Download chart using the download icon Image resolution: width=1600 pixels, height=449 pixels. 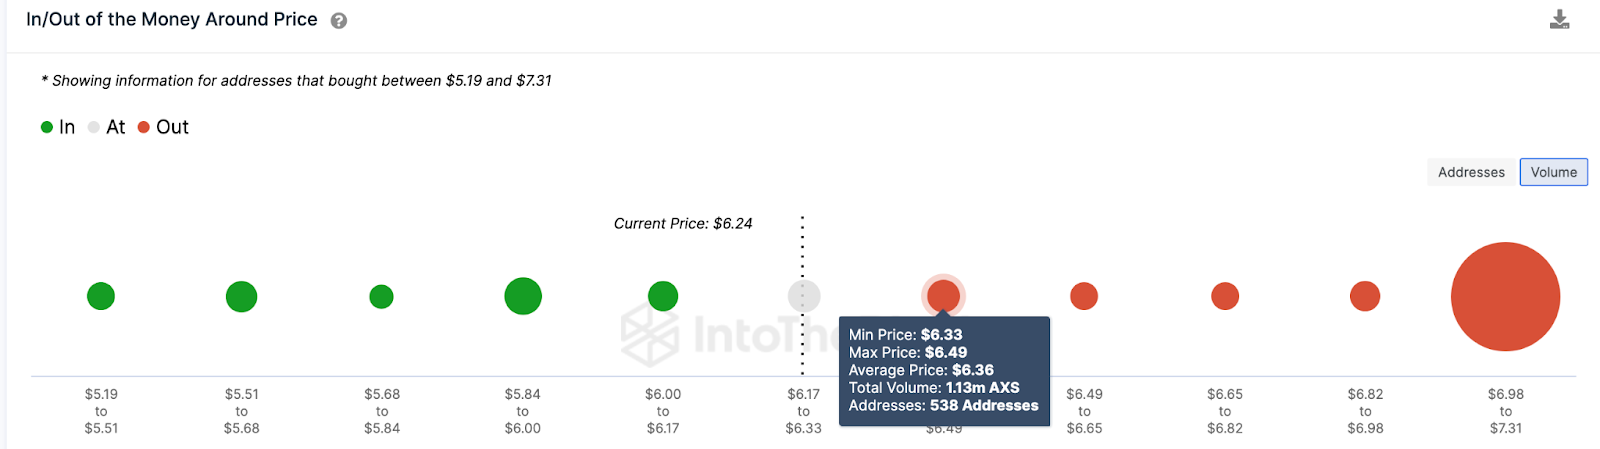coord(1559,19)
